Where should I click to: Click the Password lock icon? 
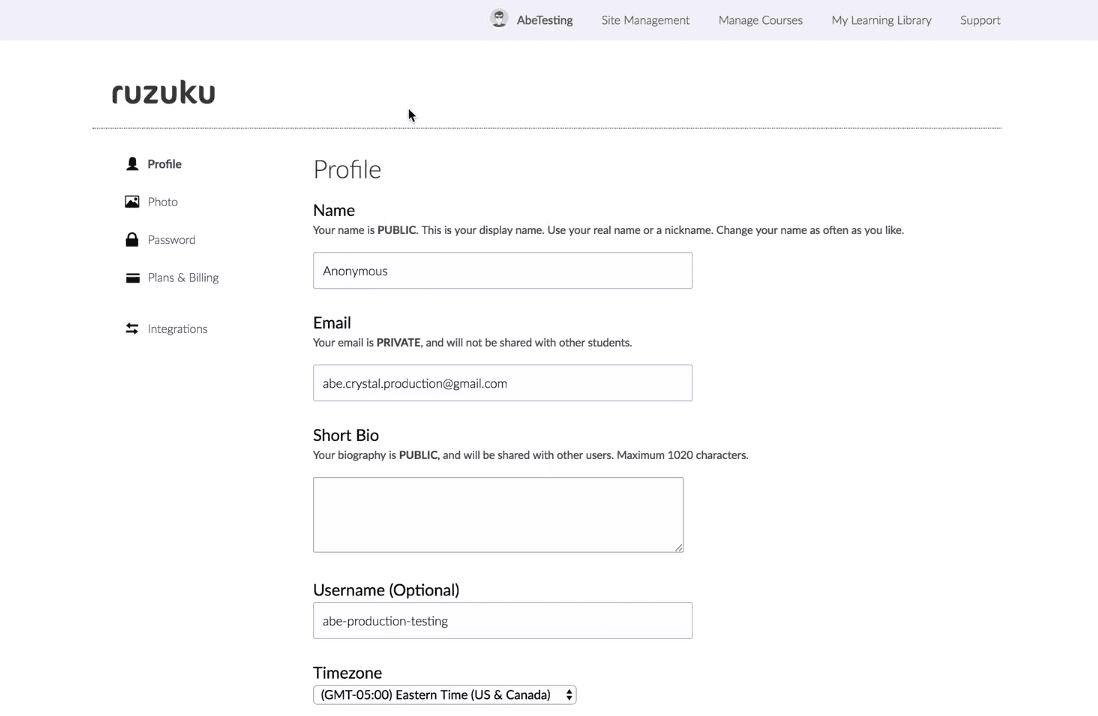tap(132, 240)
